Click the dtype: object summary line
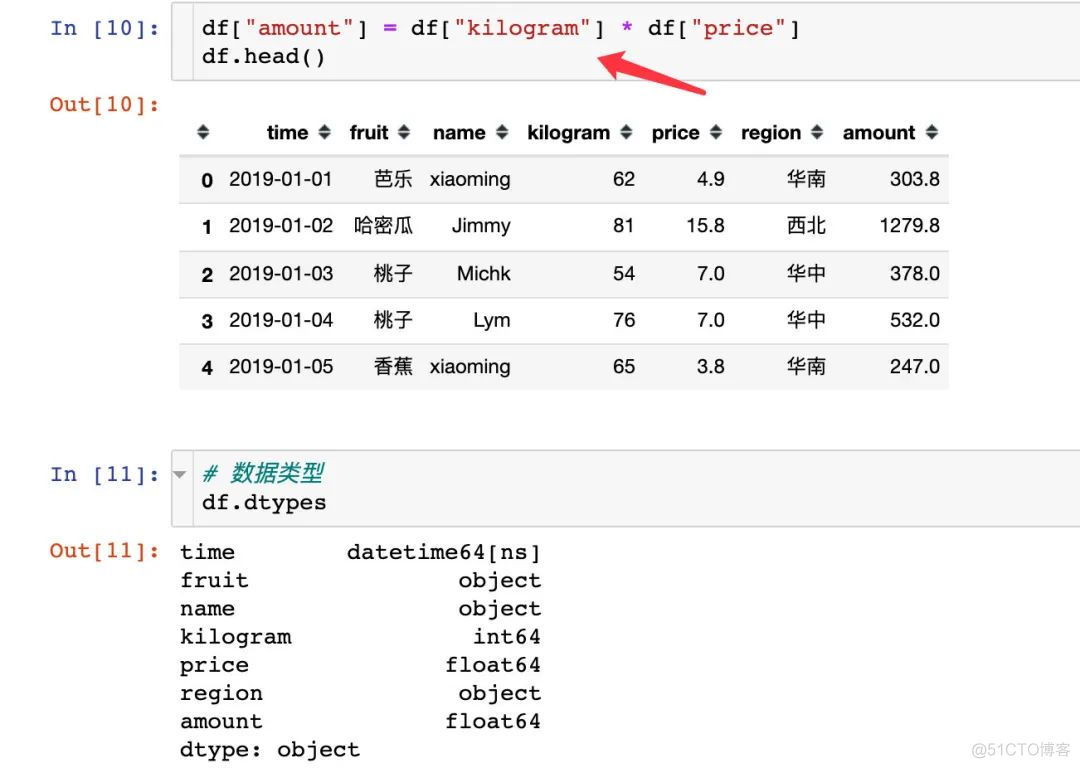The width and height of the screenshot is (1080, 768). click(270, 750)
